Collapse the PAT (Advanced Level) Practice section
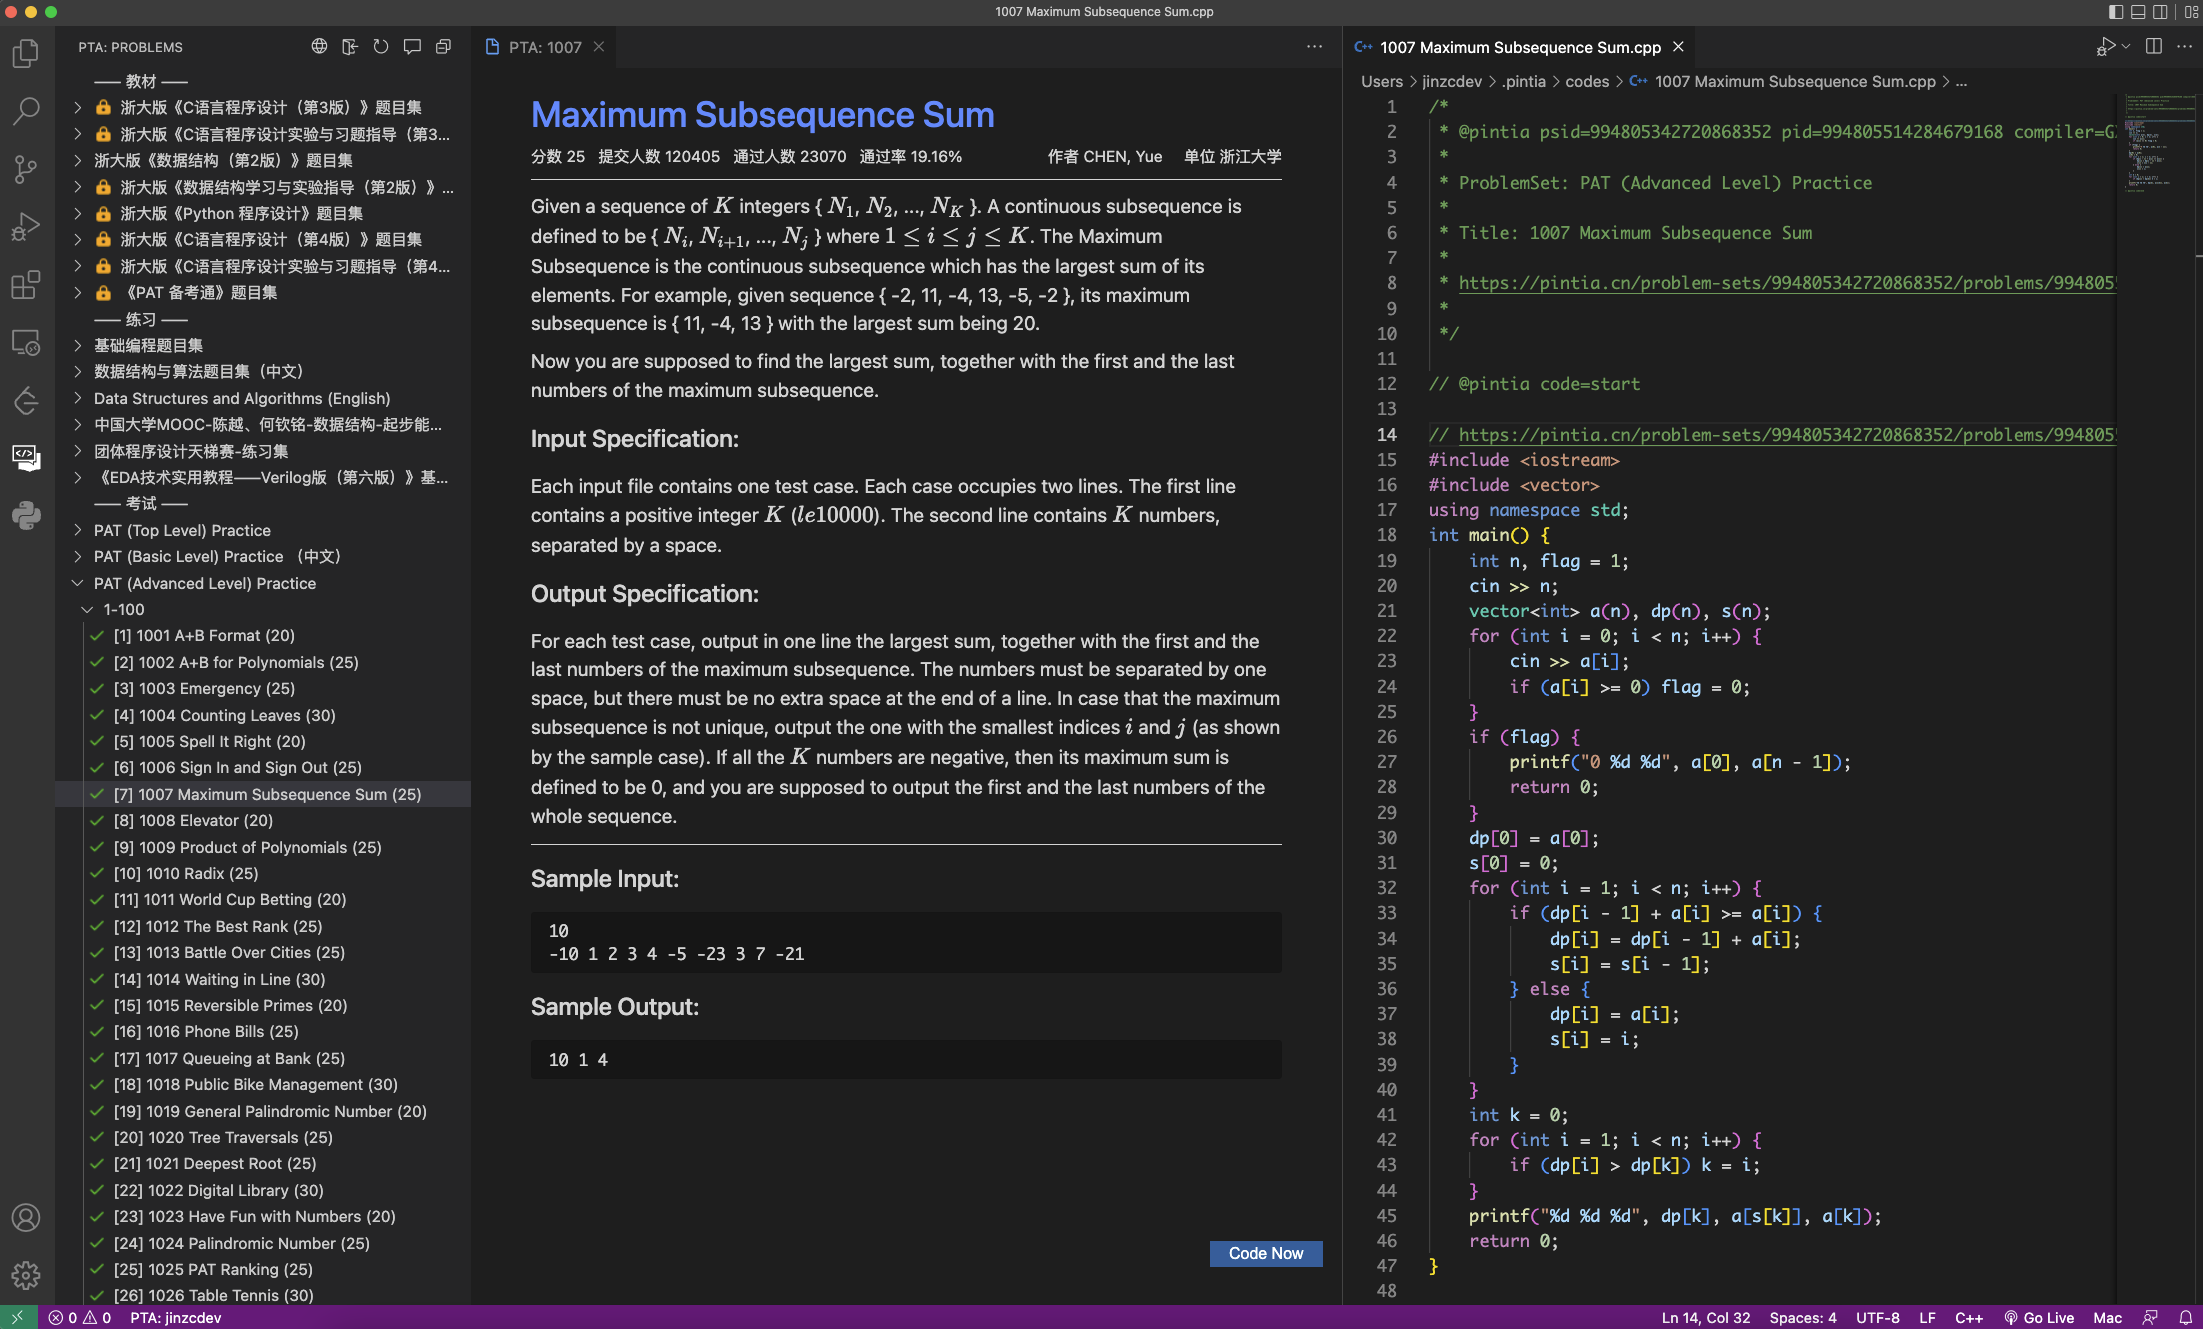The image size is (2203, 1329). pos(78,583)
